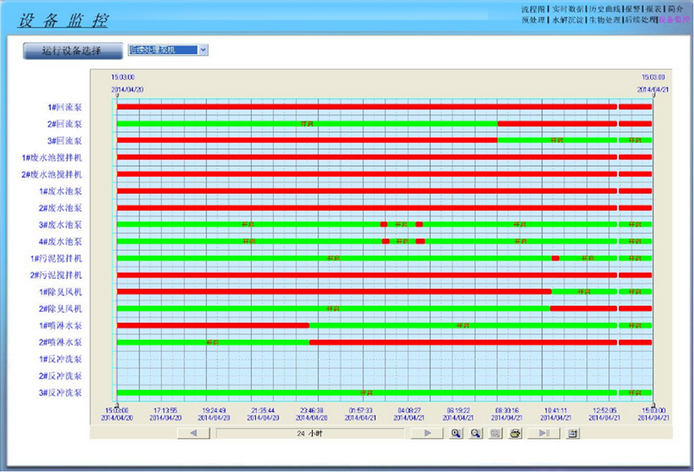Click the left time cursor marker atop chart

118,96
